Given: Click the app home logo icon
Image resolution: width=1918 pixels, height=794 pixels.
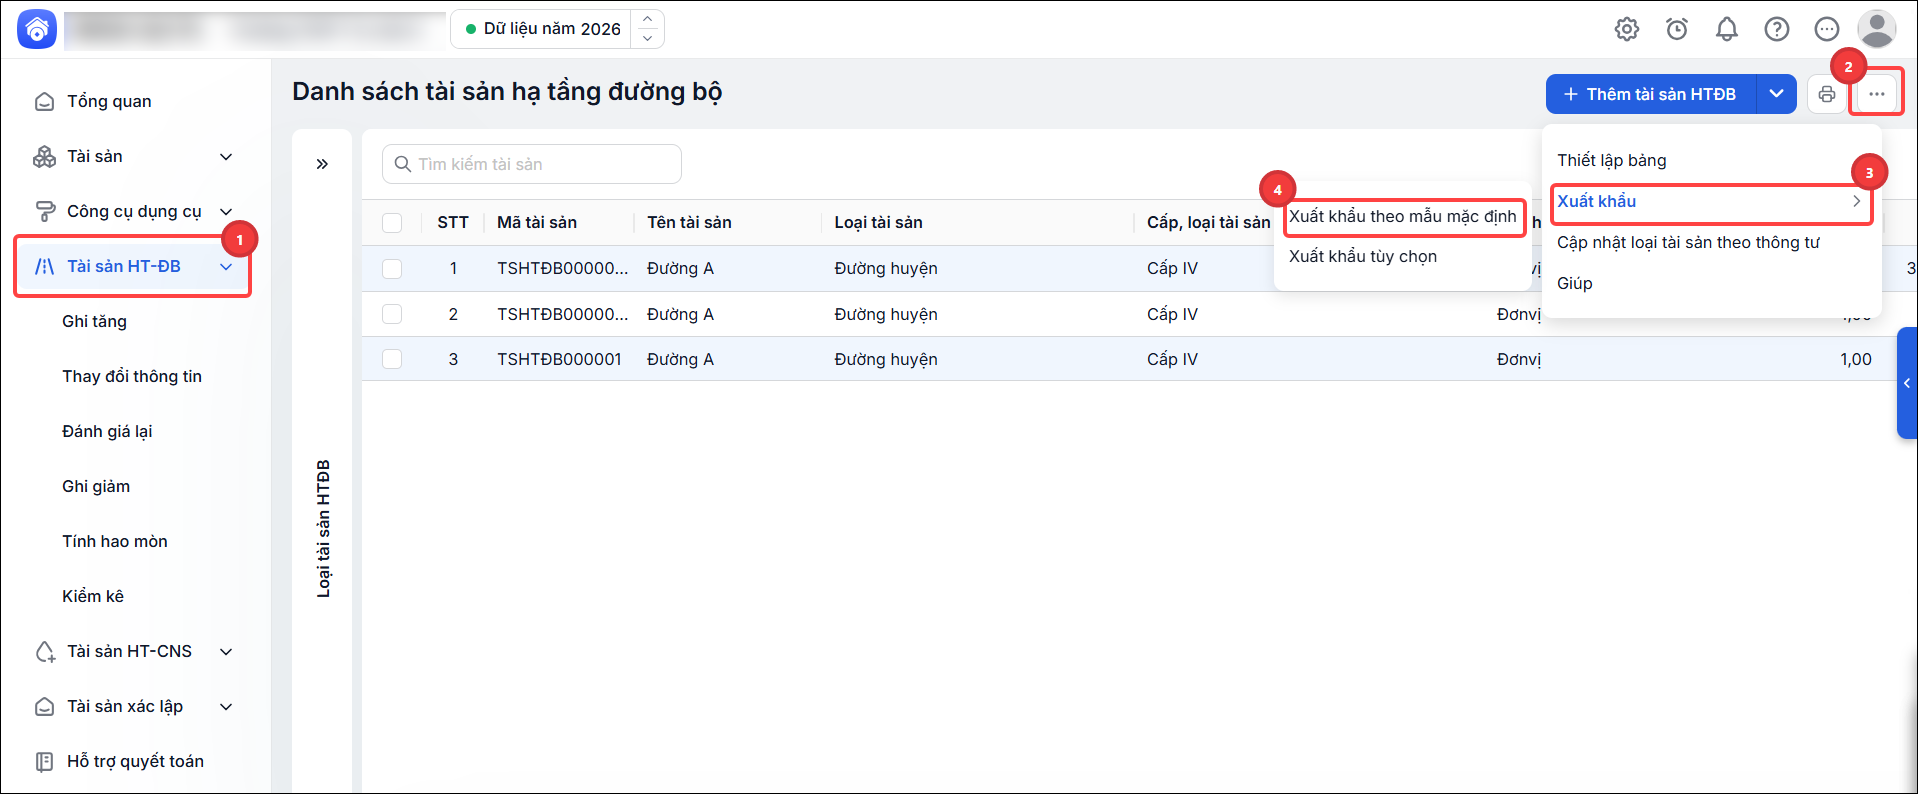Looking at the screenshot, I should click(37, 29).
